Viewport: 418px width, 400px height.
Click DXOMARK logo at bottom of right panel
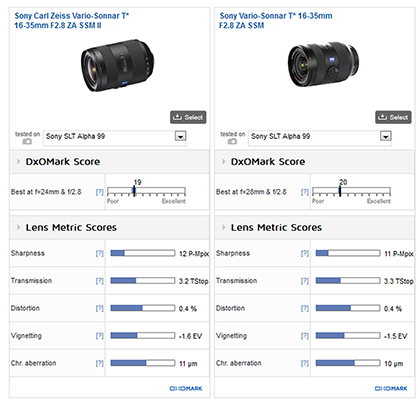pyautogui.click(x=391, y=388)
